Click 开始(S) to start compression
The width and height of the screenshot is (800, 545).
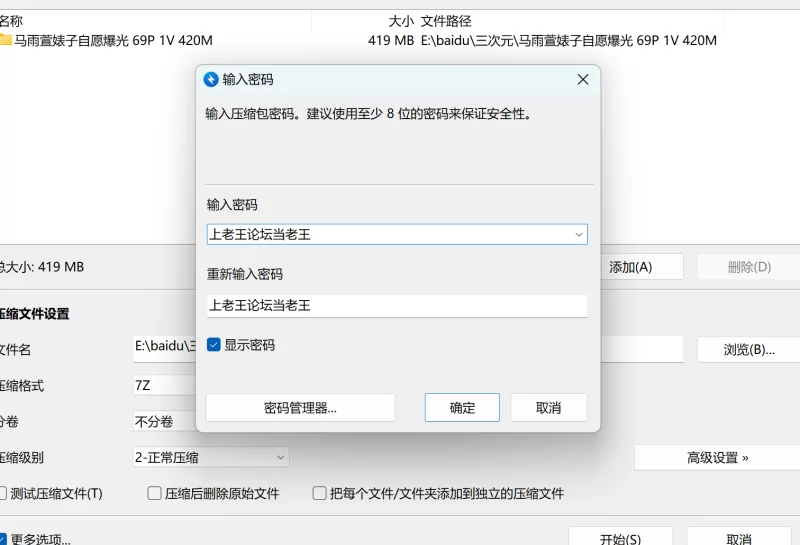click(620, 538)
